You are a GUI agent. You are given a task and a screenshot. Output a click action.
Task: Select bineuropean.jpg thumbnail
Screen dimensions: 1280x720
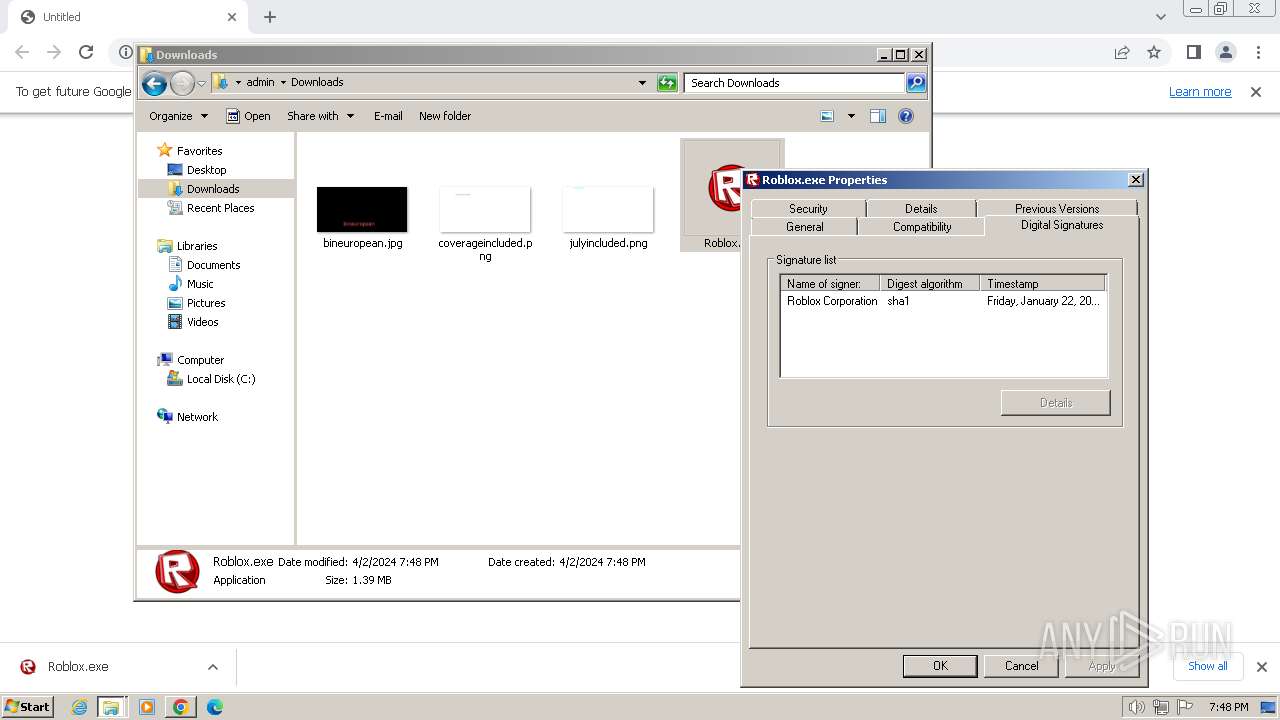362,209
